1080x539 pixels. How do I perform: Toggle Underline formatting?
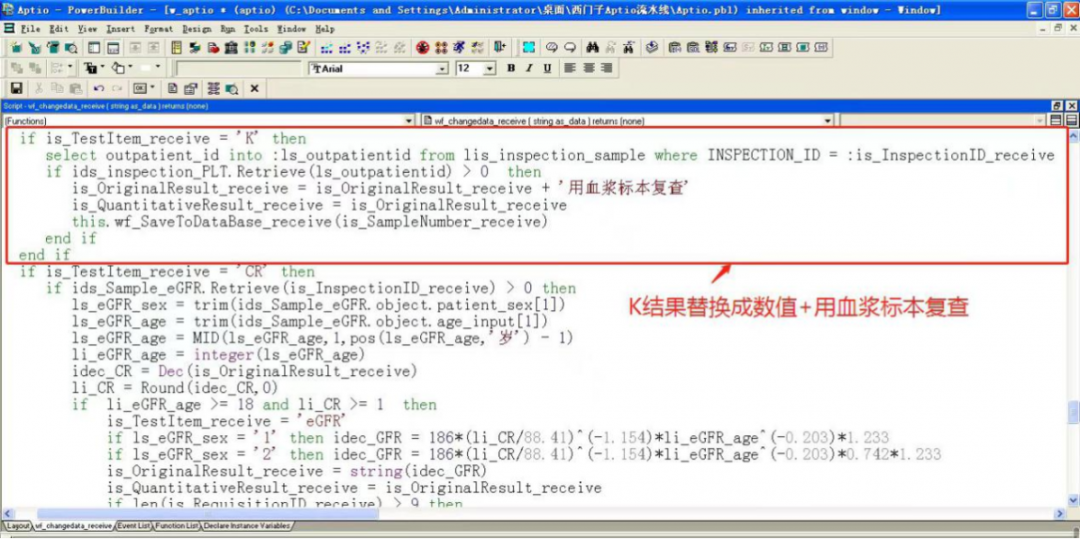(x=547, y=68)
